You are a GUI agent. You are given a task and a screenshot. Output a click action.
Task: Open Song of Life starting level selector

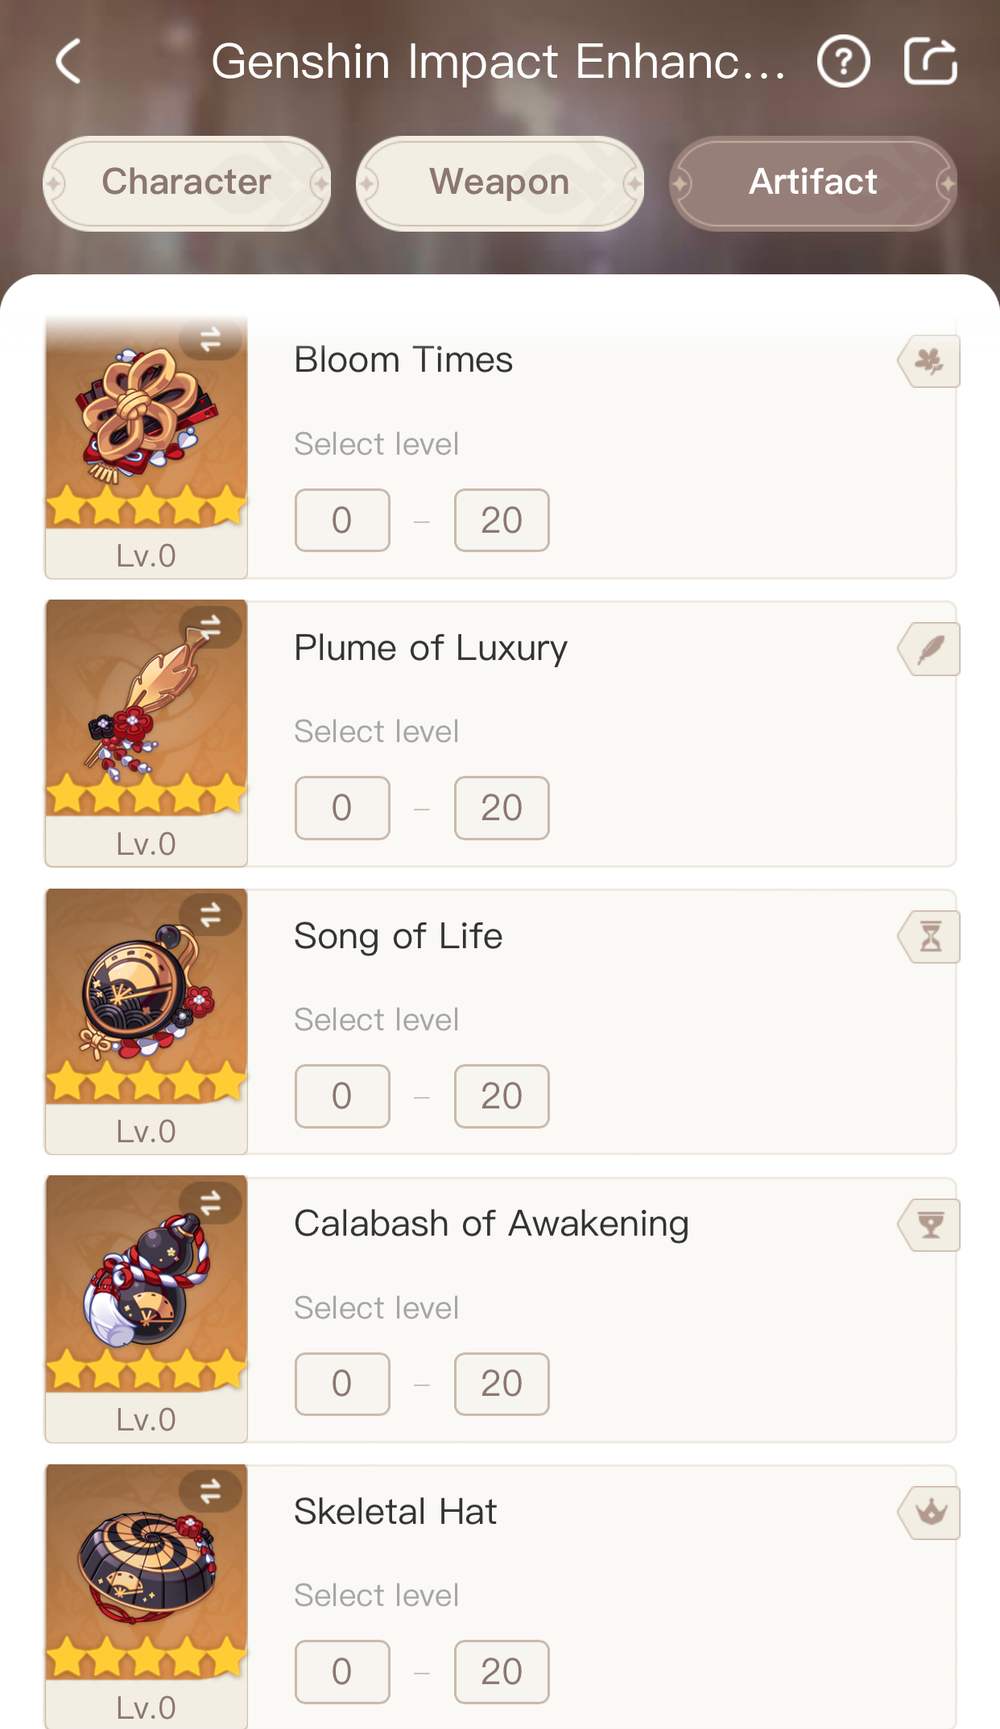point(342,1096)
